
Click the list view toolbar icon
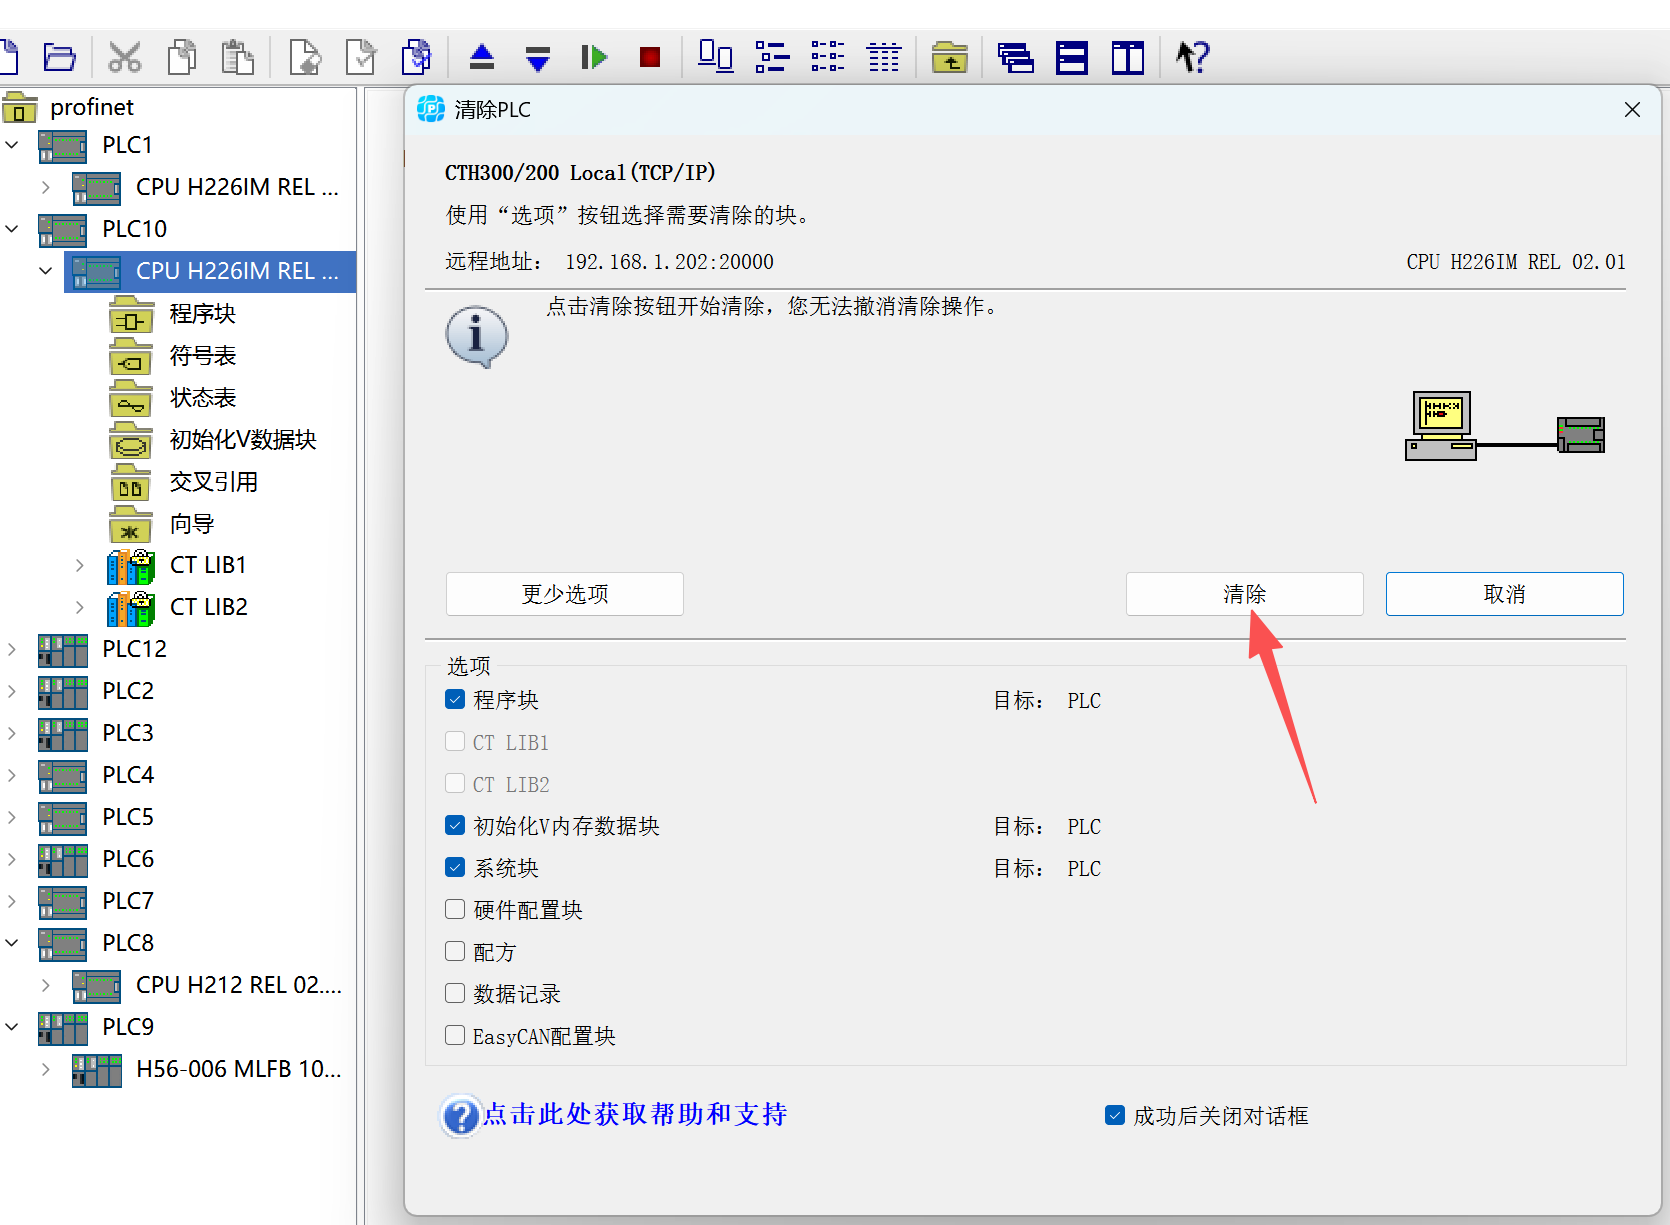pyautogui.click(x=828, y=57)
